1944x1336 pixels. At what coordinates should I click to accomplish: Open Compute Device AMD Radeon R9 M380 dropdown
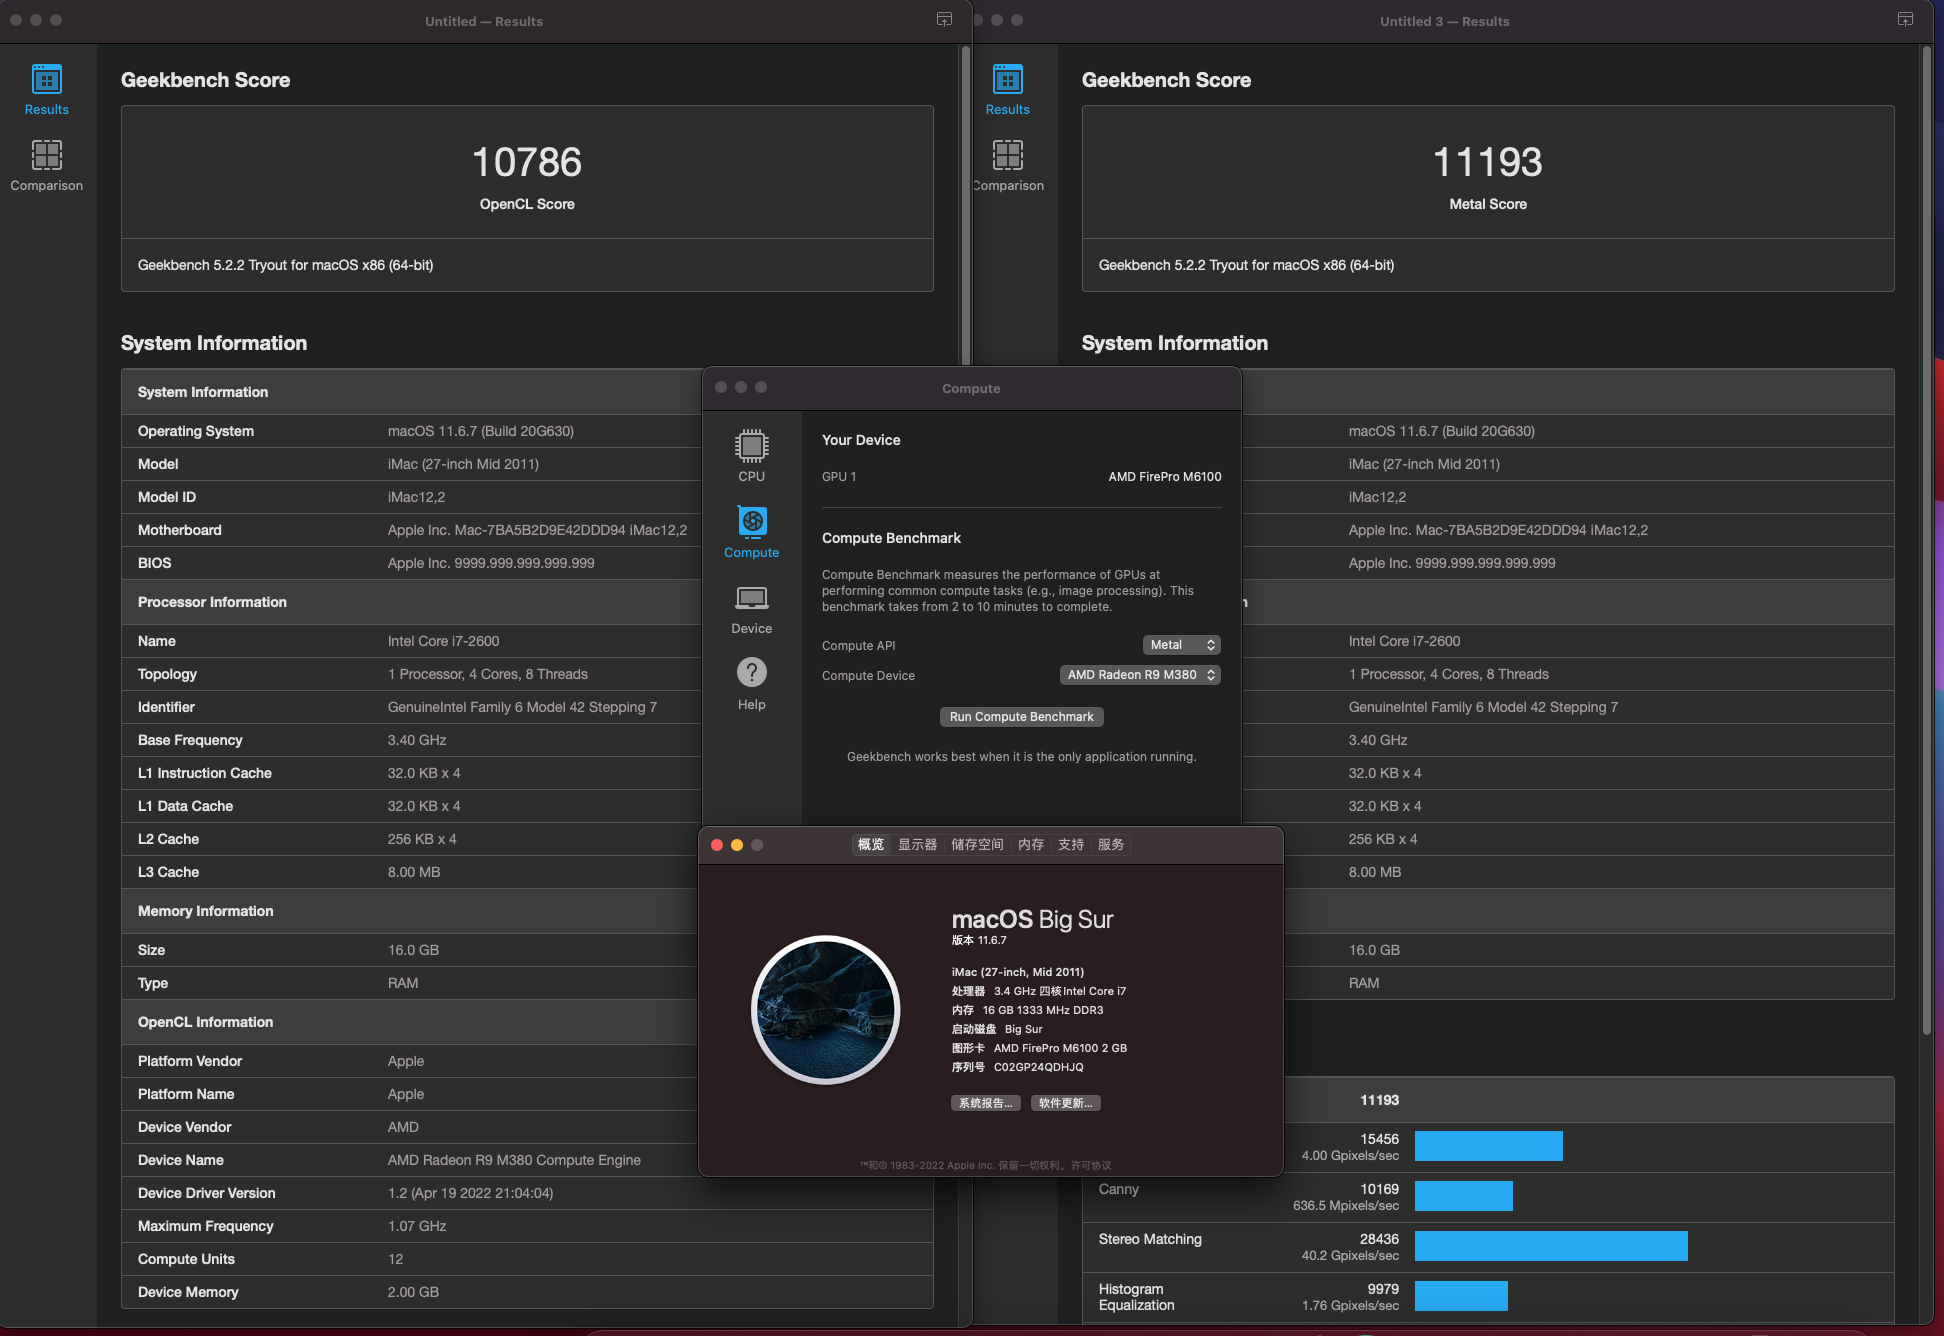pyautogui.click(x=1140, y=675)
